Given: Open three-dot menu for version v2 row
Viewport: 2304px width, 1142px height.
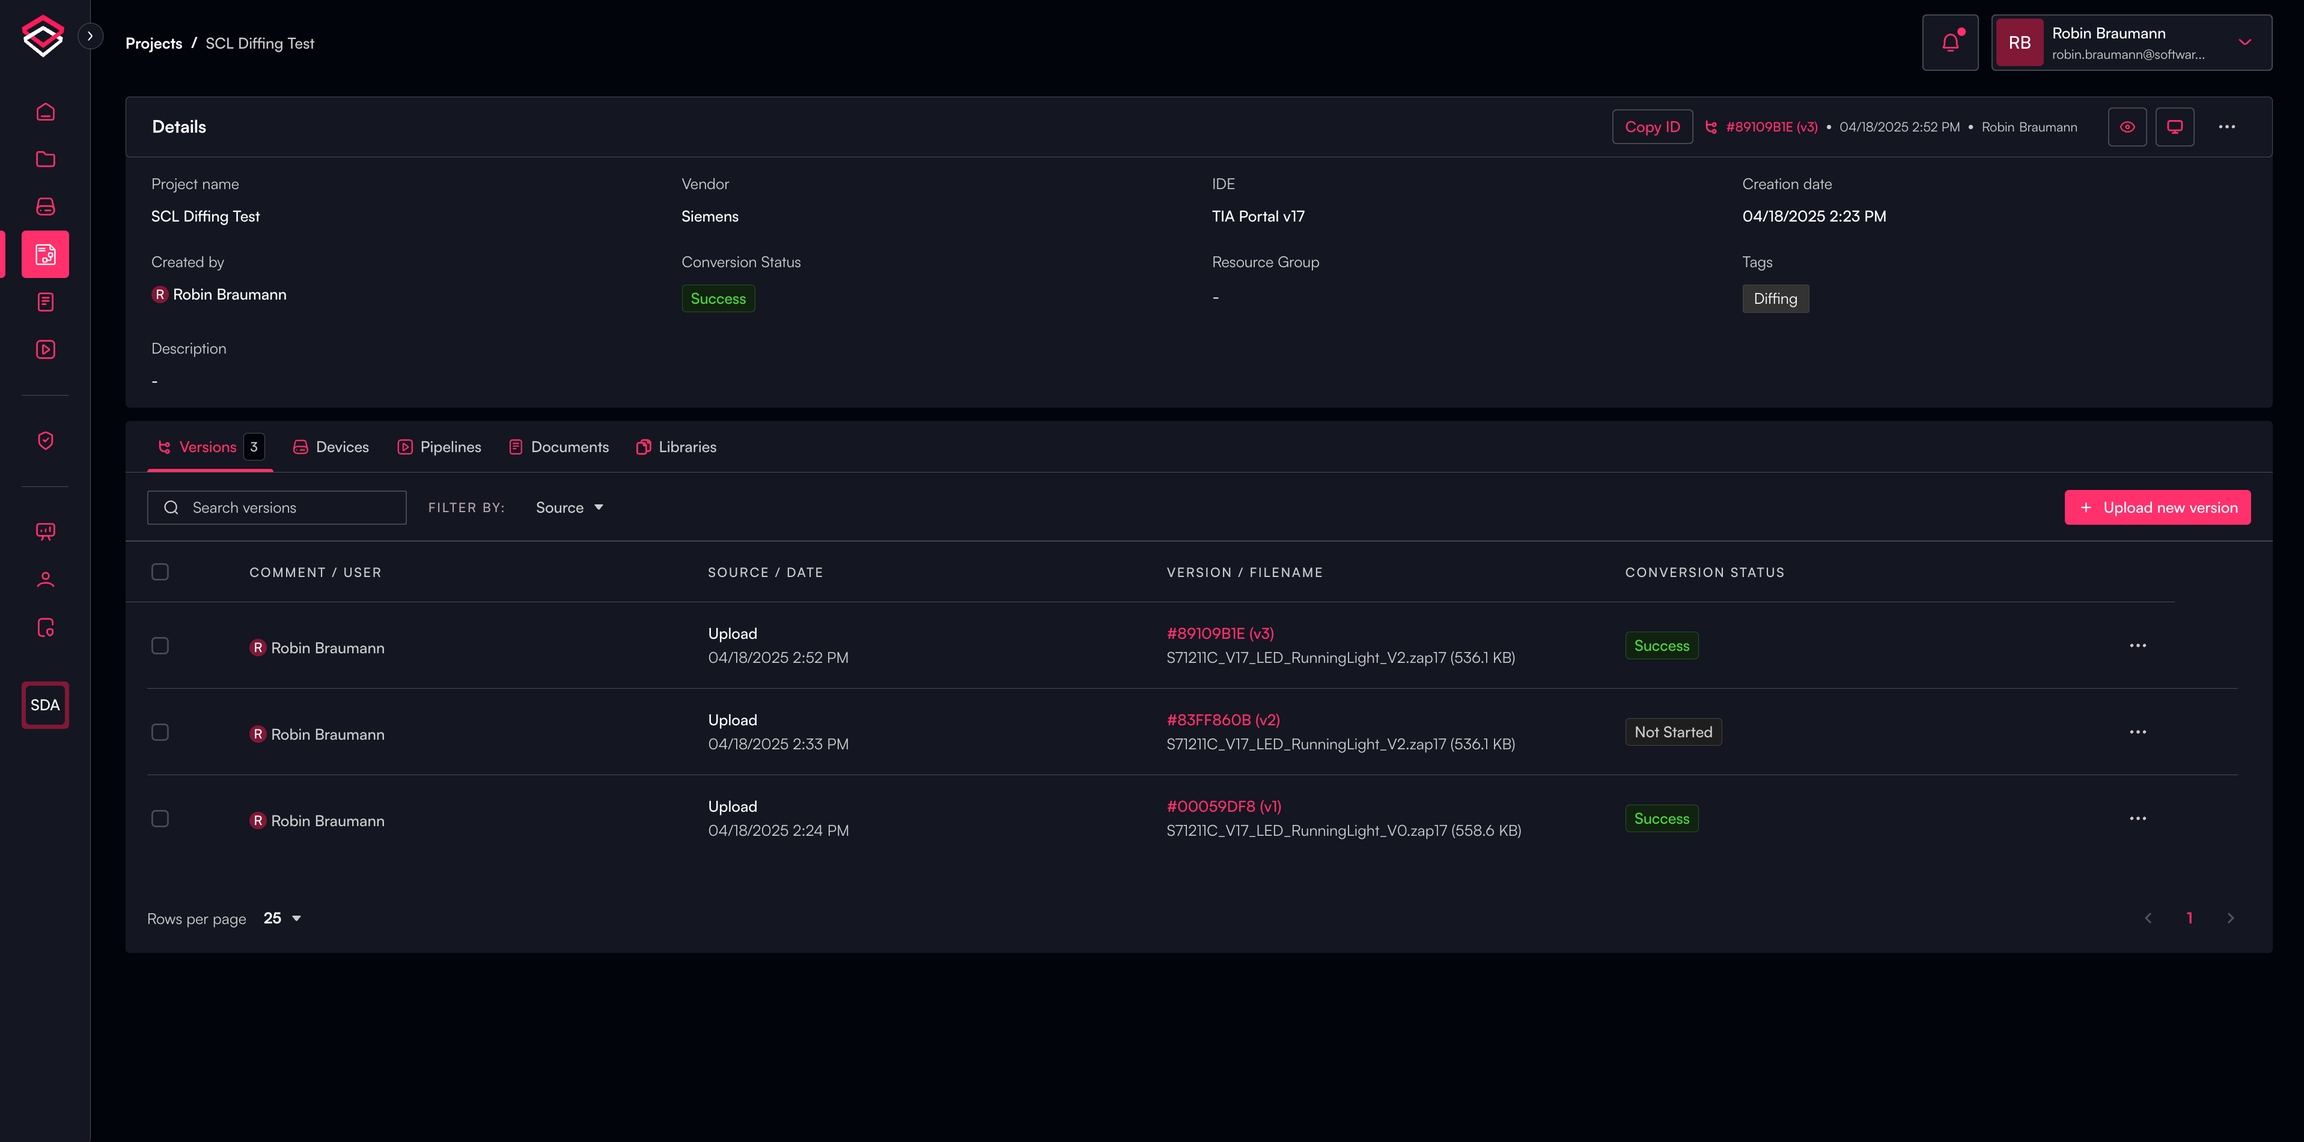Looking at the screenshot, I should point(2137,732).
